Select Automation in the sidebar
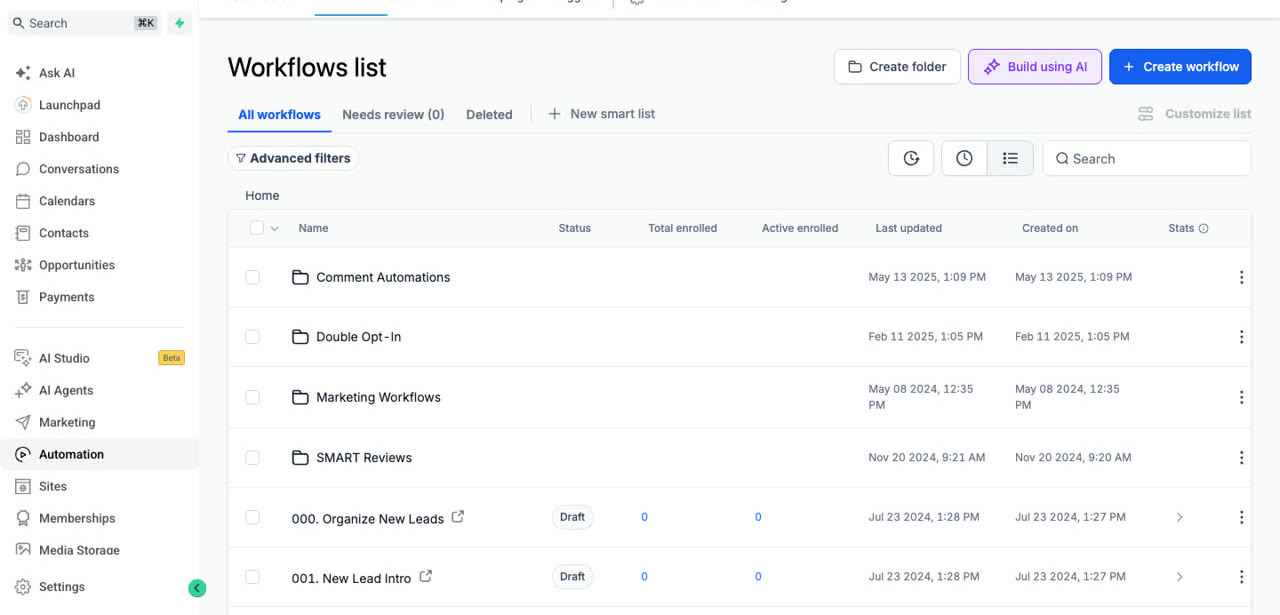This screenshot has height=615, width=1280. (x=99, y=454)
